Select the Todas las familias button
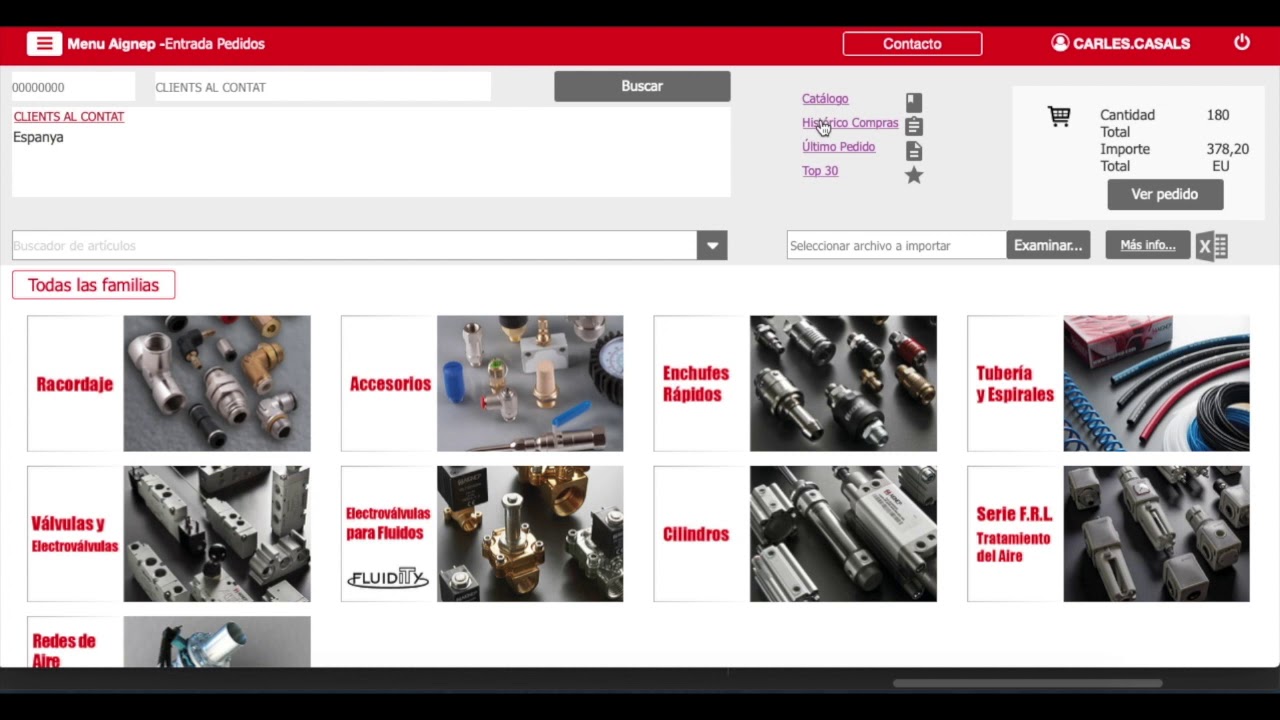Image resolution: width=1280 pixels, height=720 pixels. (93, 285)
